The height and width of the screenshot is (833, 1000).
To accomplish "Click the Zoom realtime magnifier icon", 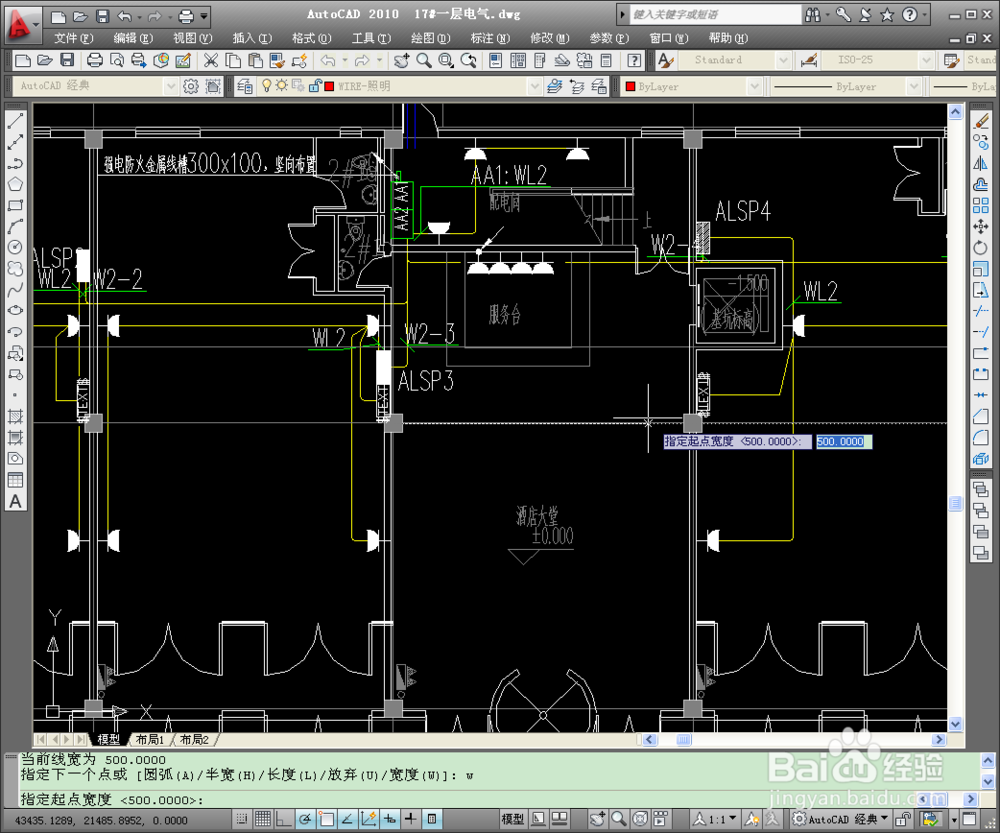I will pos(423,61).
